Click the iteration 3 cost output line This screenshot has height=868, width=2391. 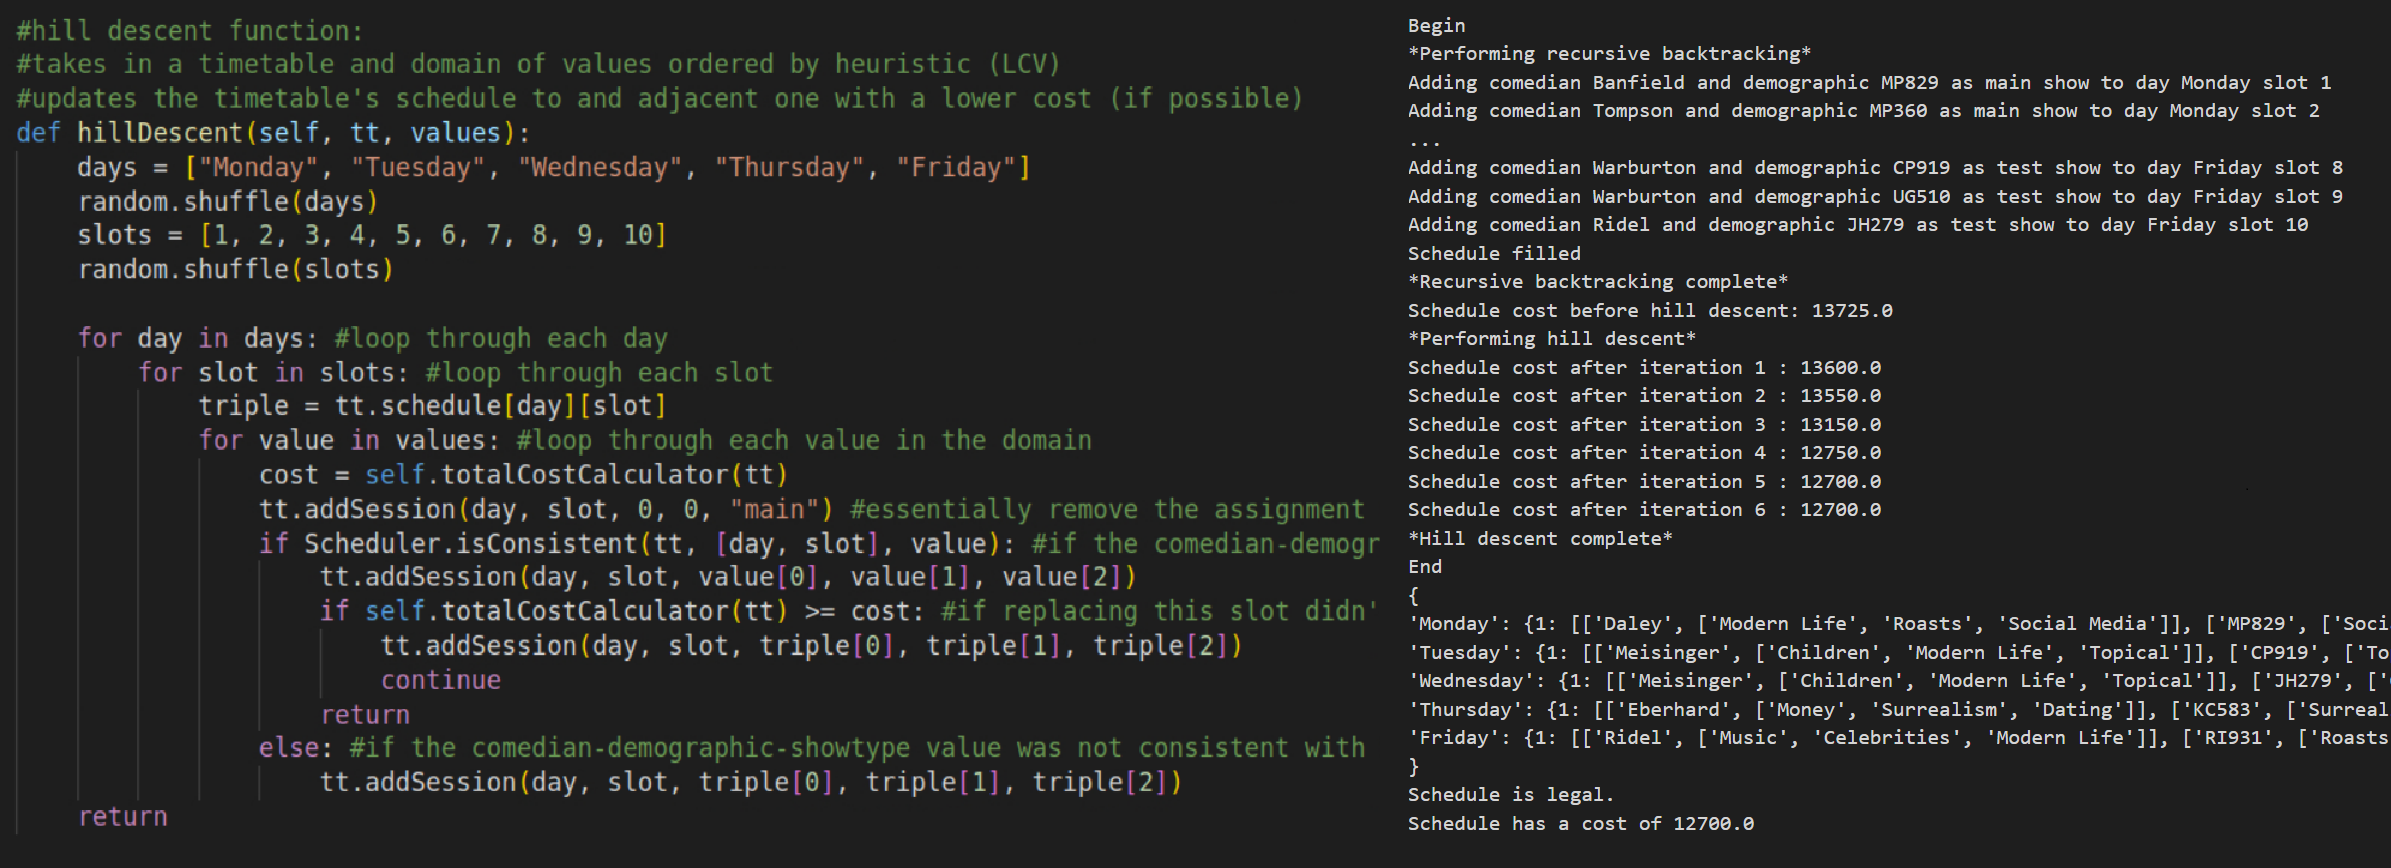[1644, 425]
